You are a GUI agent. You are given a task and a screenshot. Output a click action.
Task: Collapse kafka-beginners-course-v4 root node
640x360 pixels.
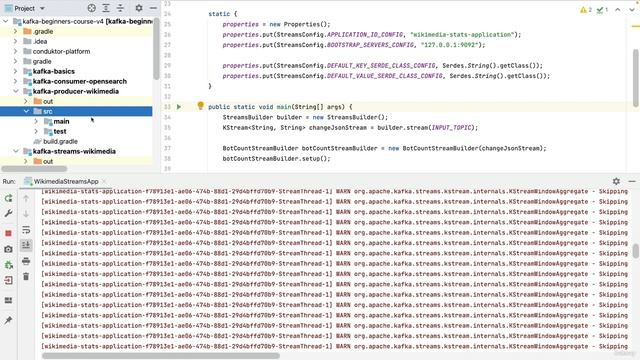coord(6,21)
